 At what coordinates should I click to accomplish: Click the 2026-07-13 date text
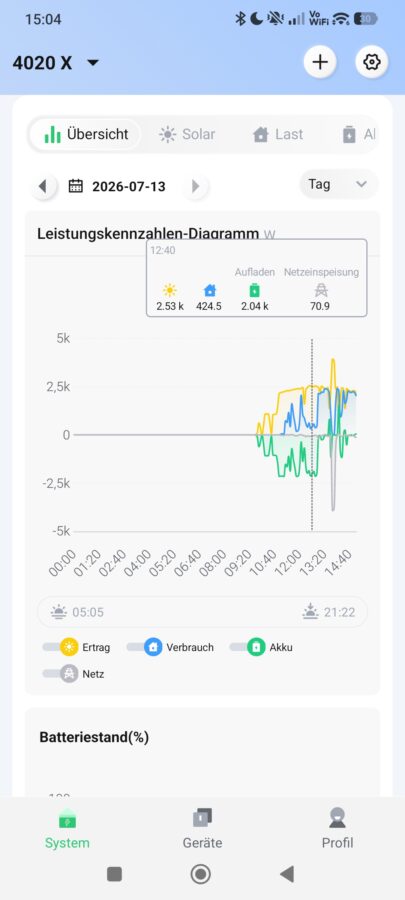pos(128,187)
